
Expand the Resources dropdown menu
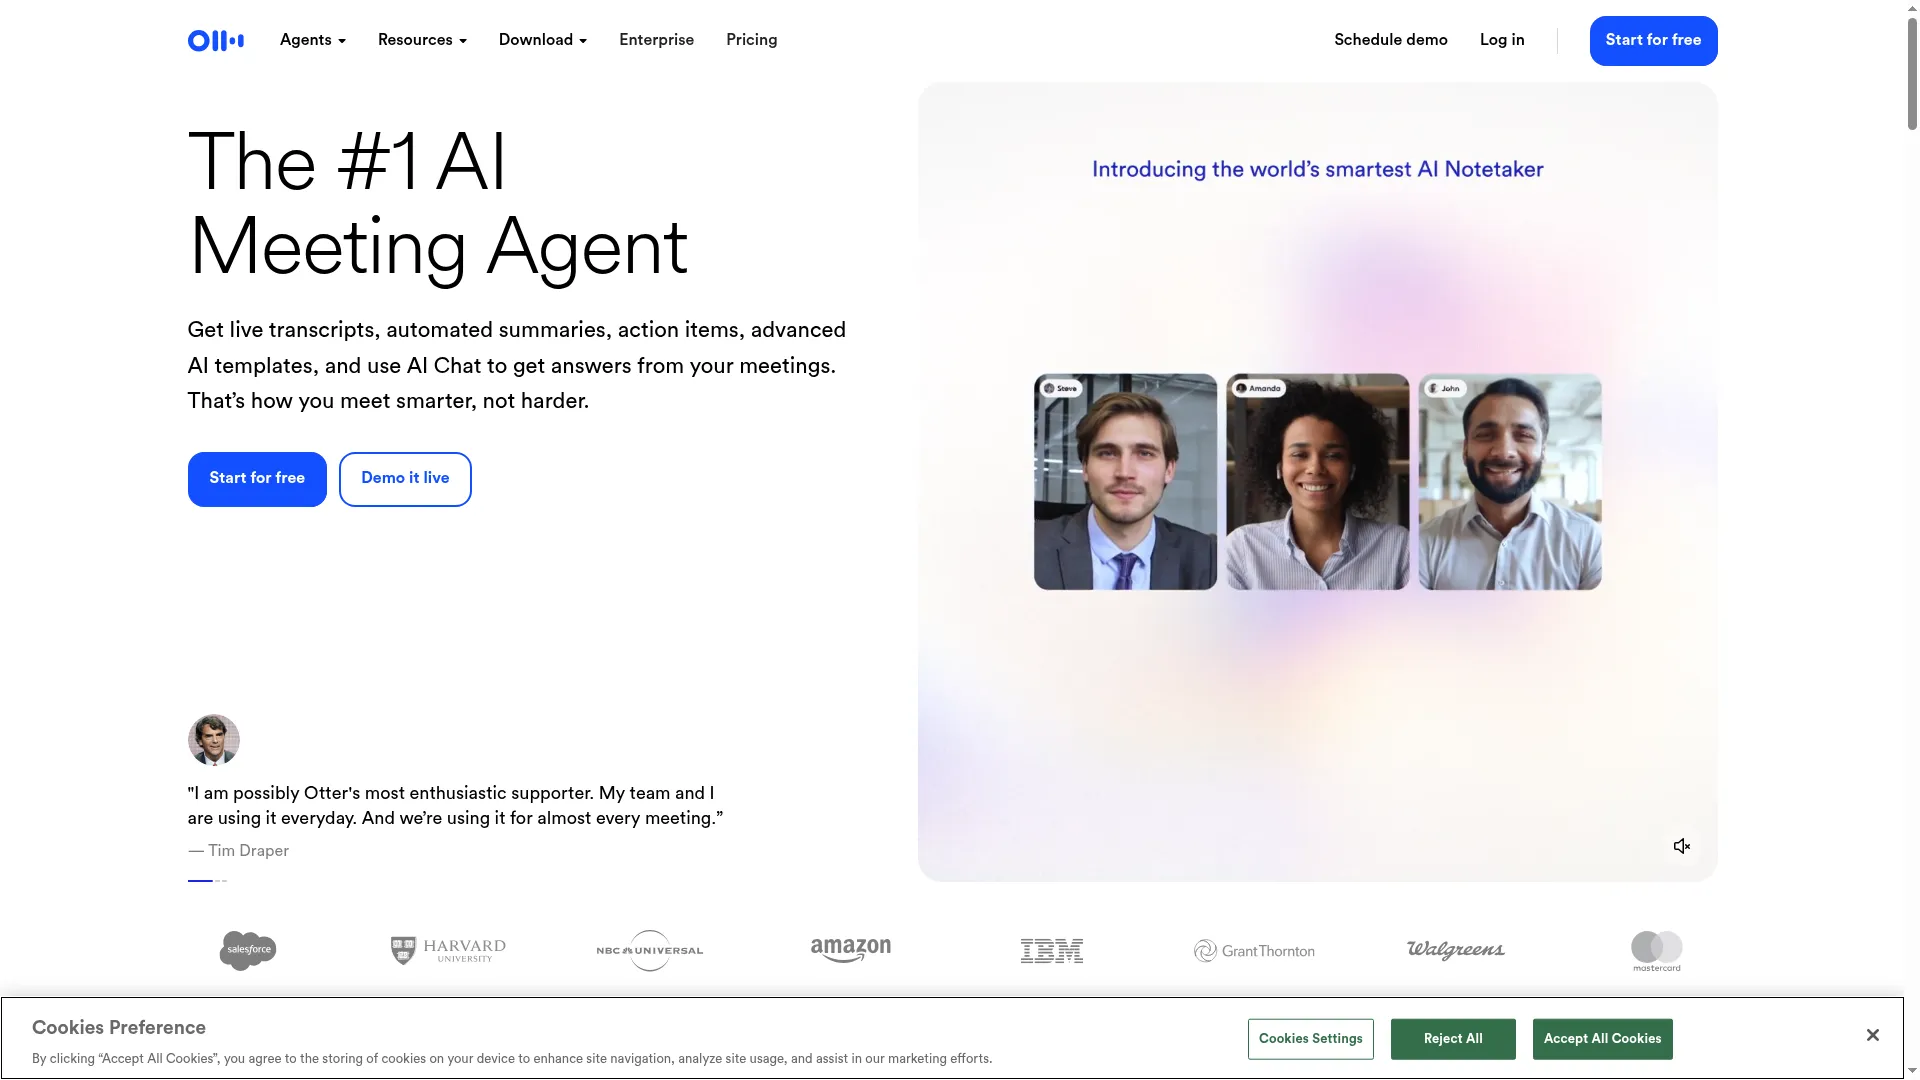(x=422, y=40)
